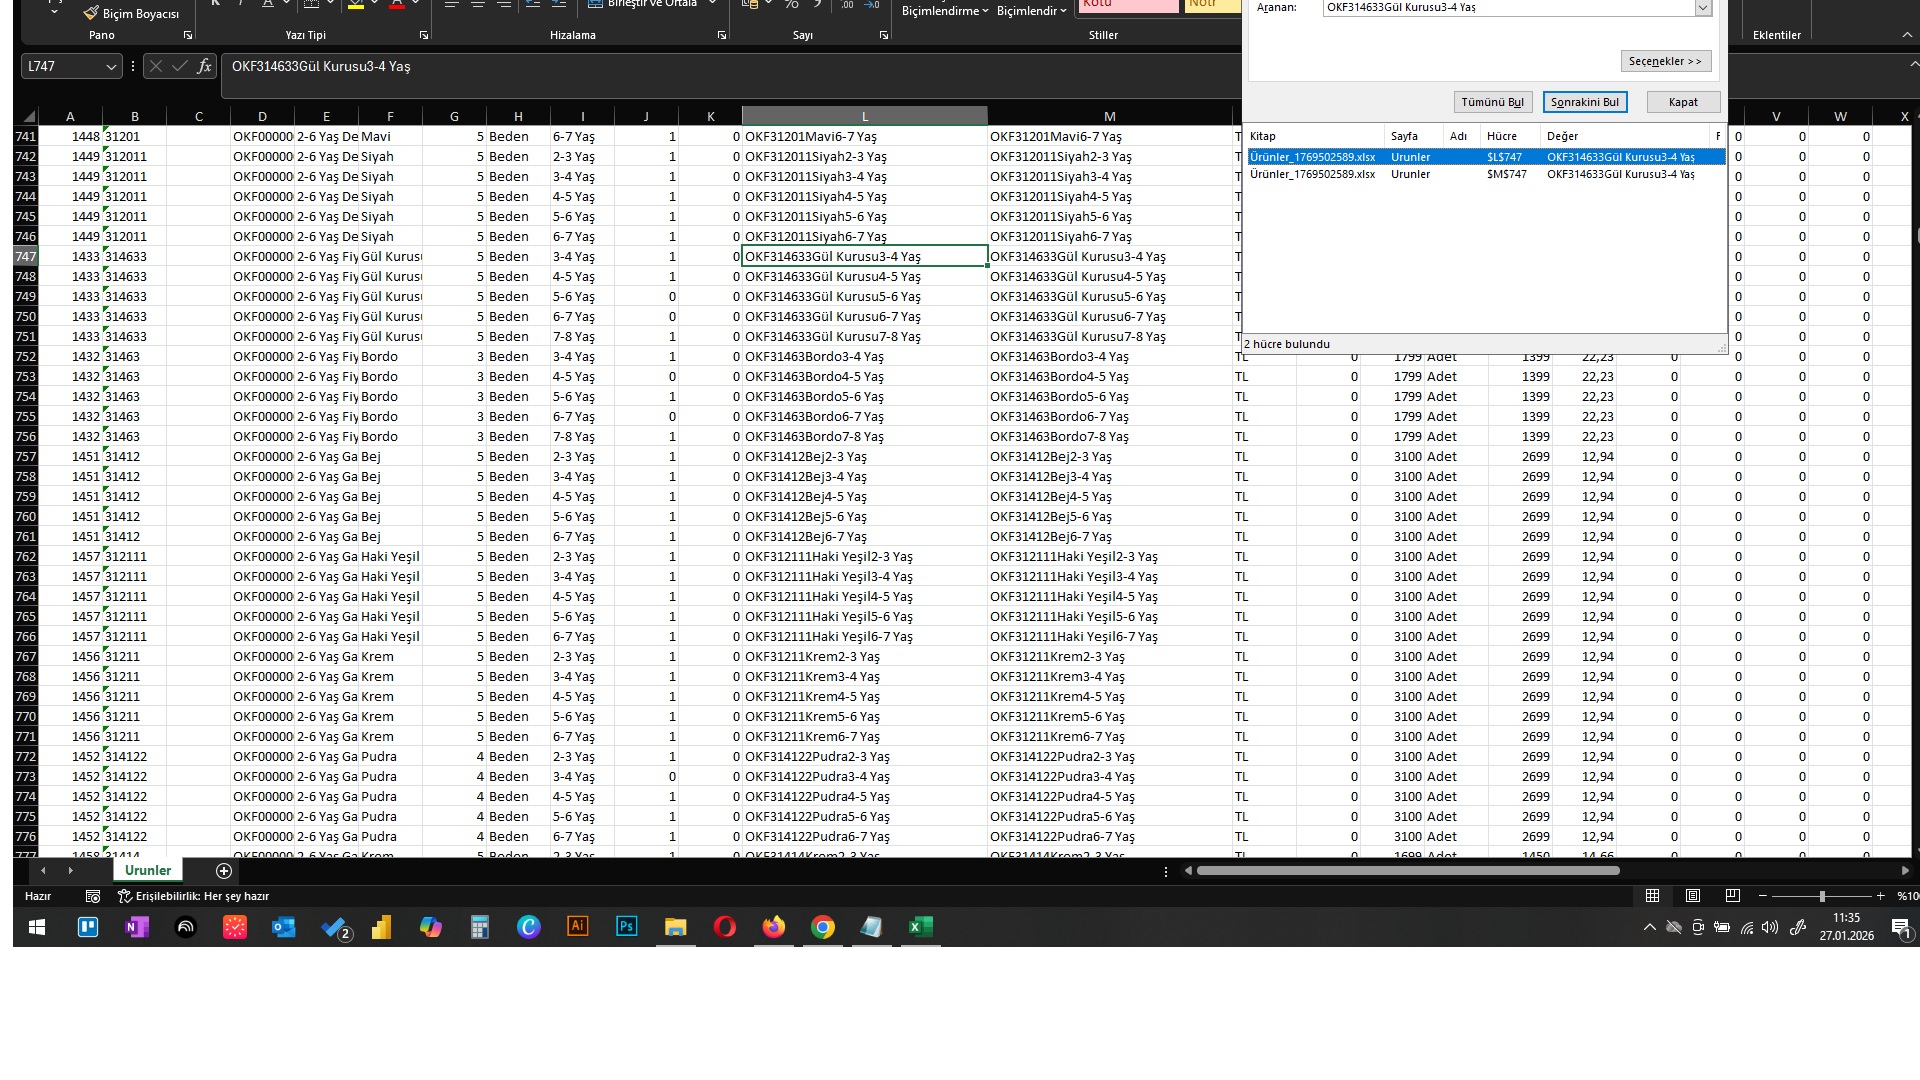This screenshot has height=1080, width=1920.
Task: Confirm the formula bar entry with checkmark
Action: [x=180, y=66]
